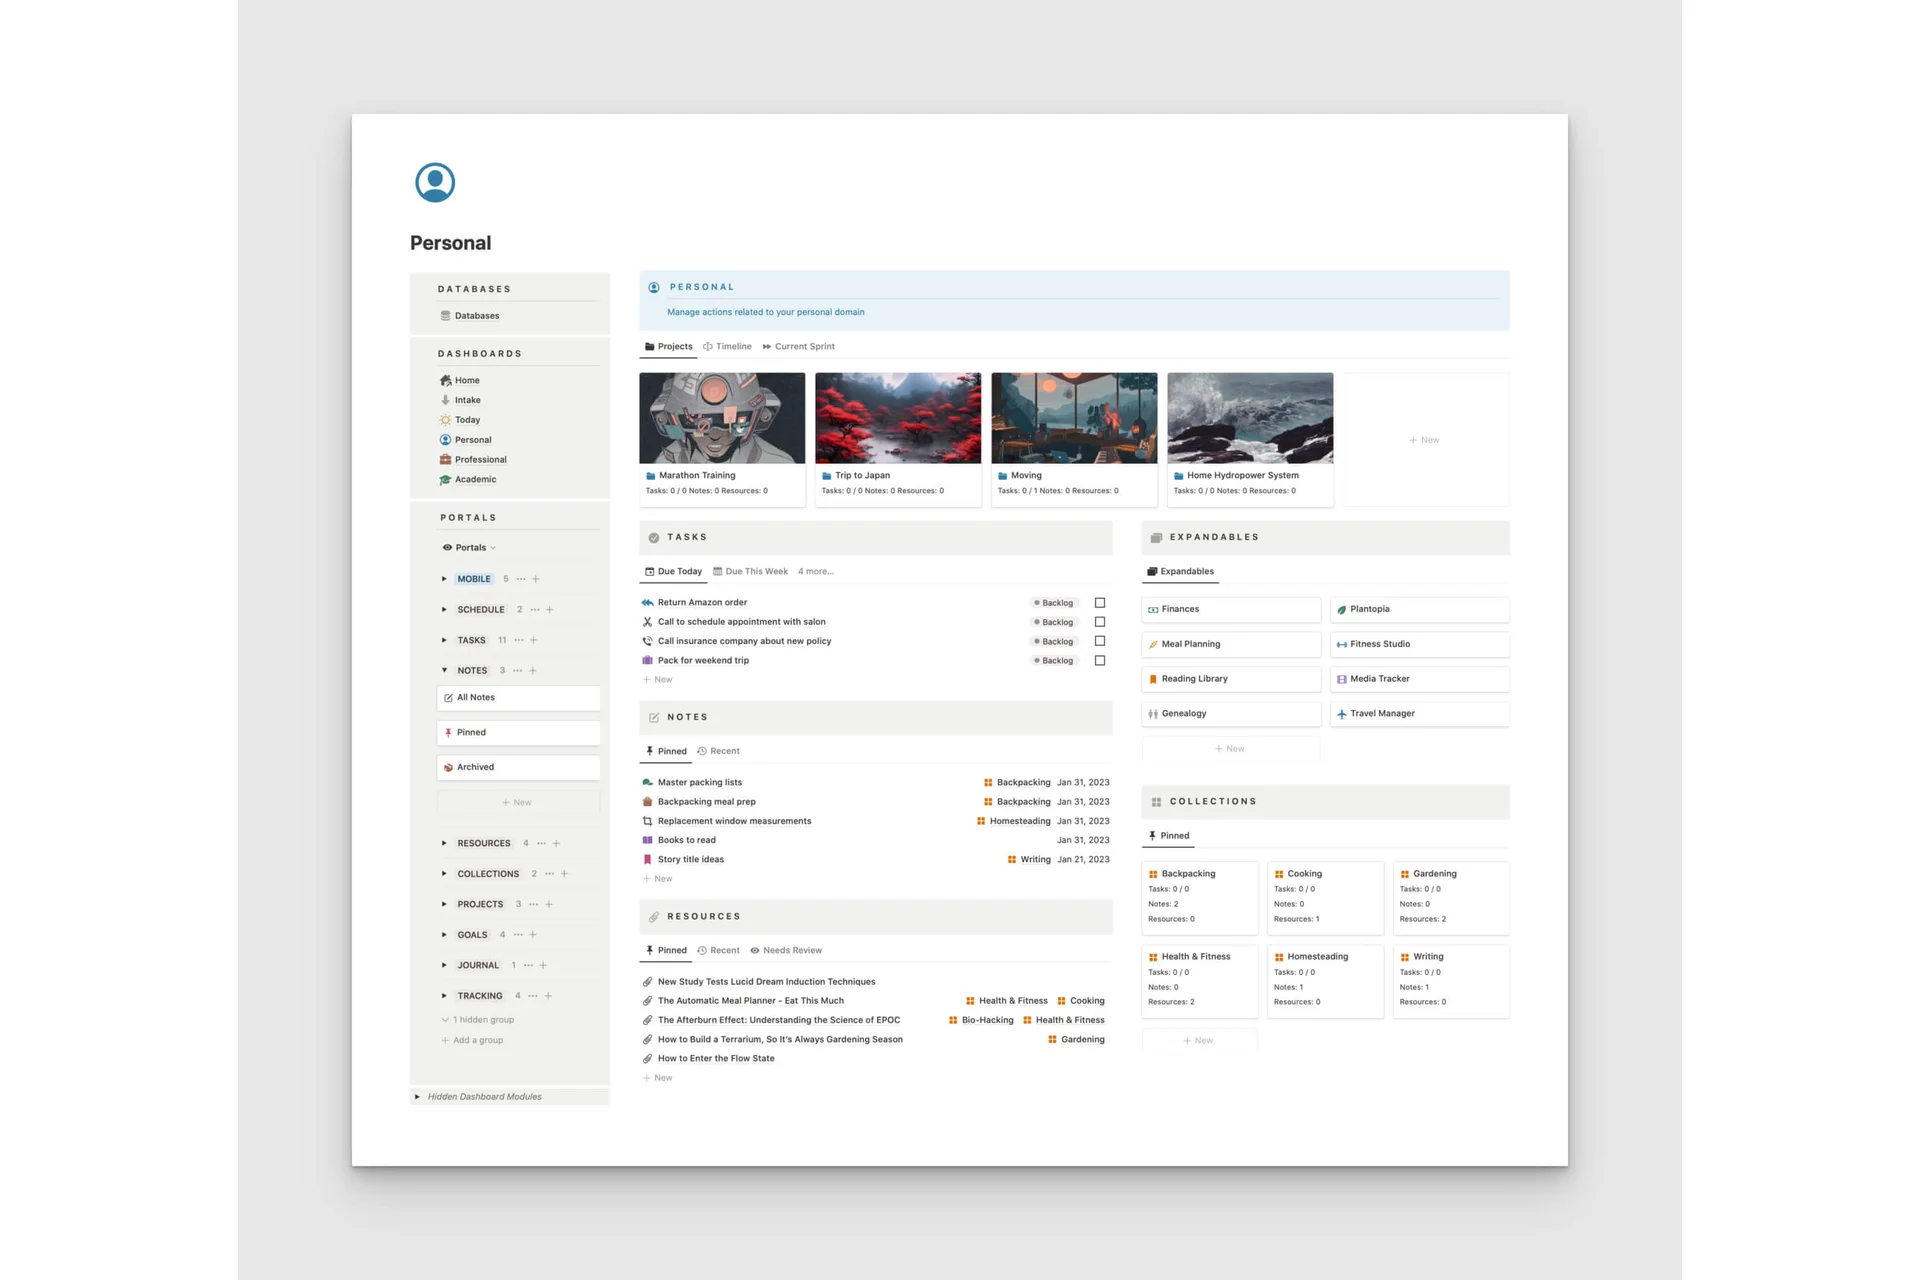Open the Portals view dropdown
The height and width of the screenshot is (1280, 1920).
pyautogui.click(x=470, y=548)
